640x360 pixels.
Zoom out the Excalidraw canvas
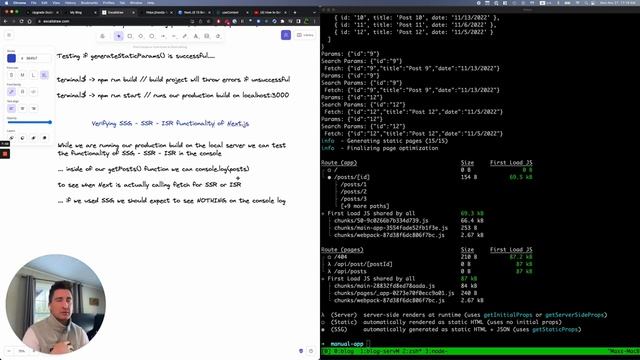(9, 351)
